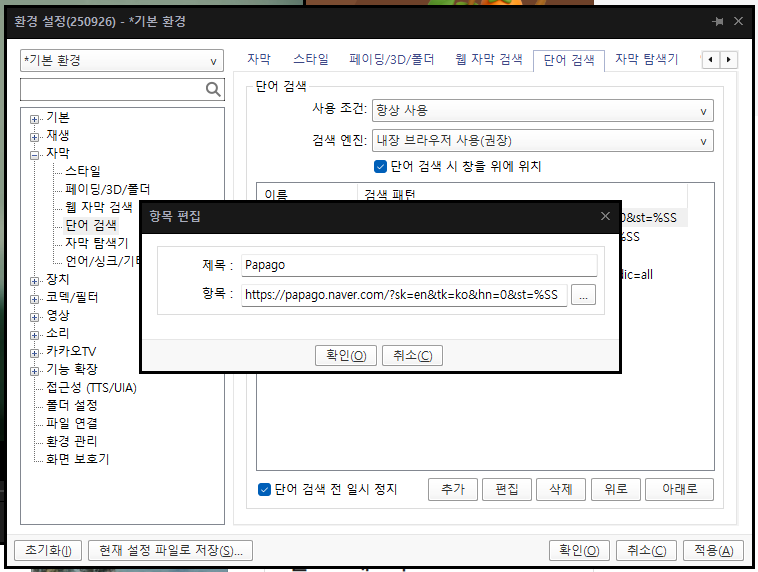Image resolution: width=758 pixels, height=572 pixels.
Task: Switch to the 페이딩/3D/폴더 tab
Action: click(x=392, y=59)
